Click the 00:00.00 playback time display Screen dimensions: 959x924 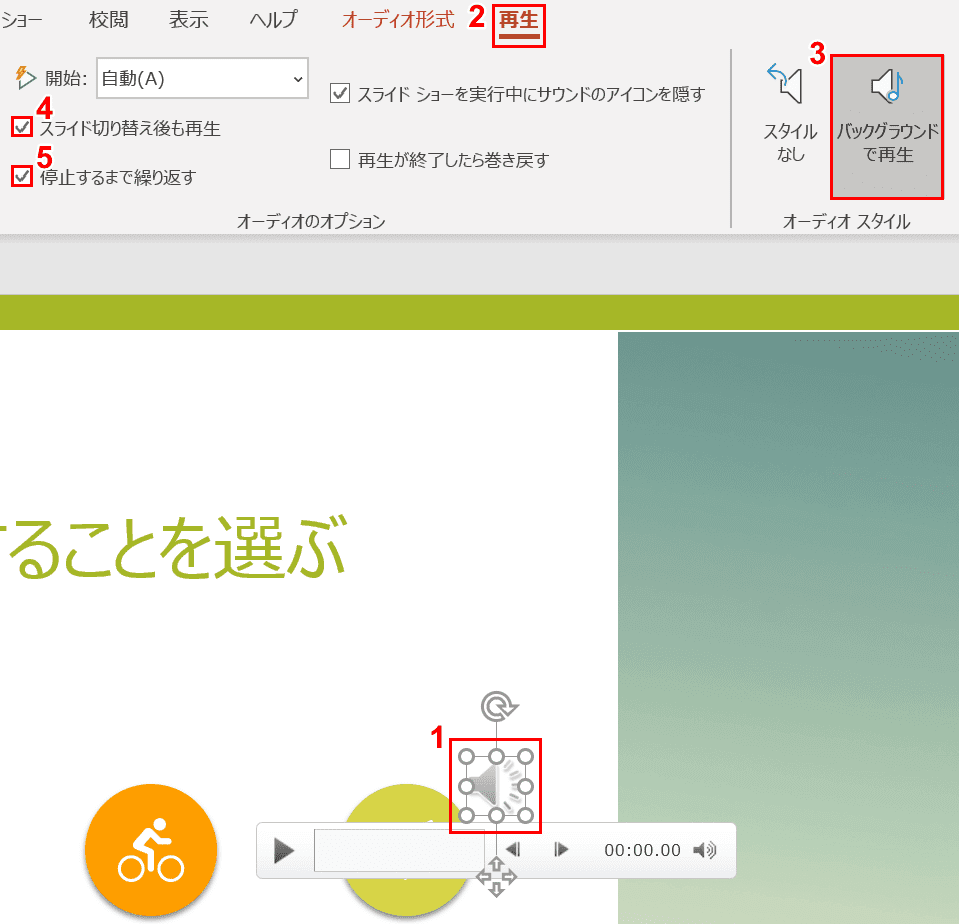[x=642, y=850]
